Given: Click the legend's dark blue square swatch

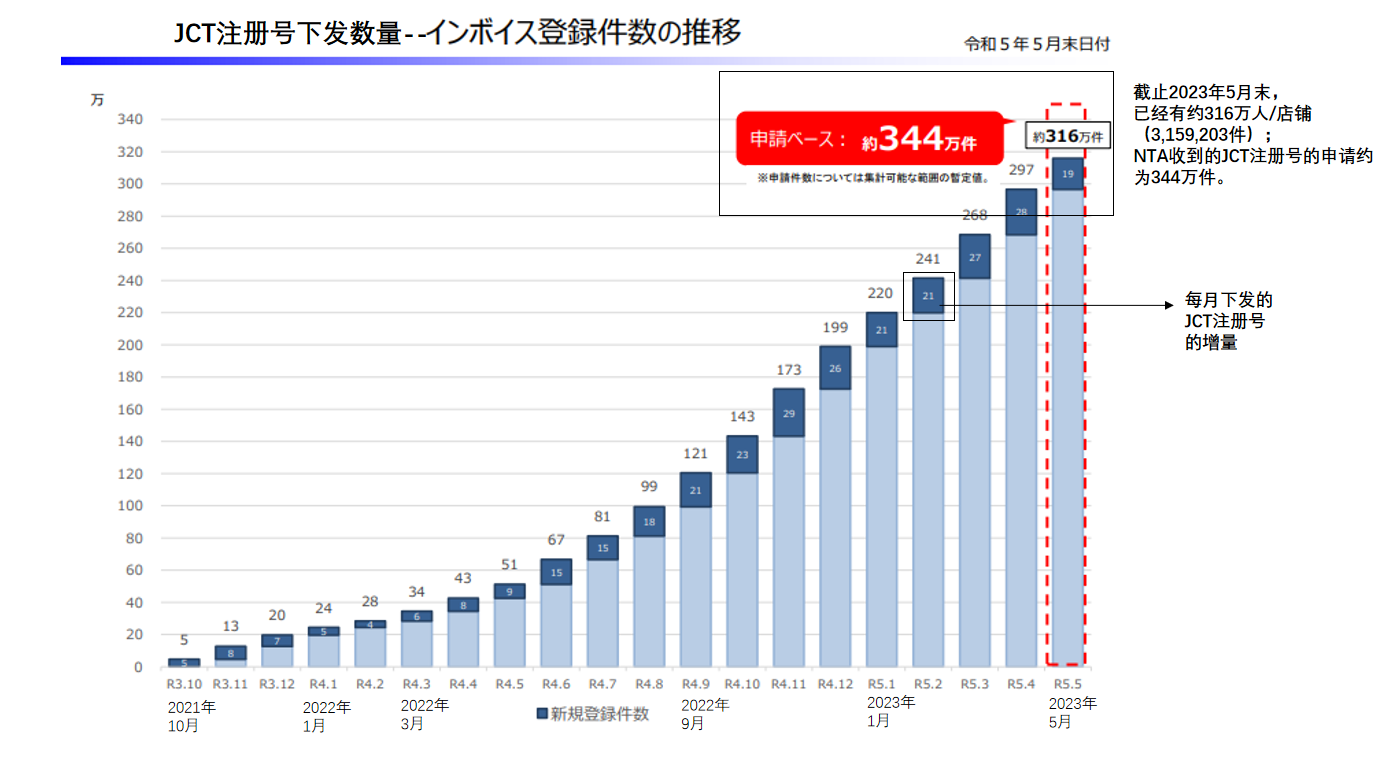Looking at the screenshot, I should 542,714.
